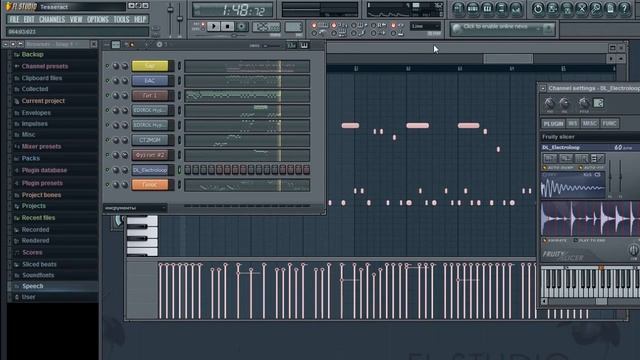640x360 pixels.
Task: Click the gear icon in channel rack header
Action: 160,44
